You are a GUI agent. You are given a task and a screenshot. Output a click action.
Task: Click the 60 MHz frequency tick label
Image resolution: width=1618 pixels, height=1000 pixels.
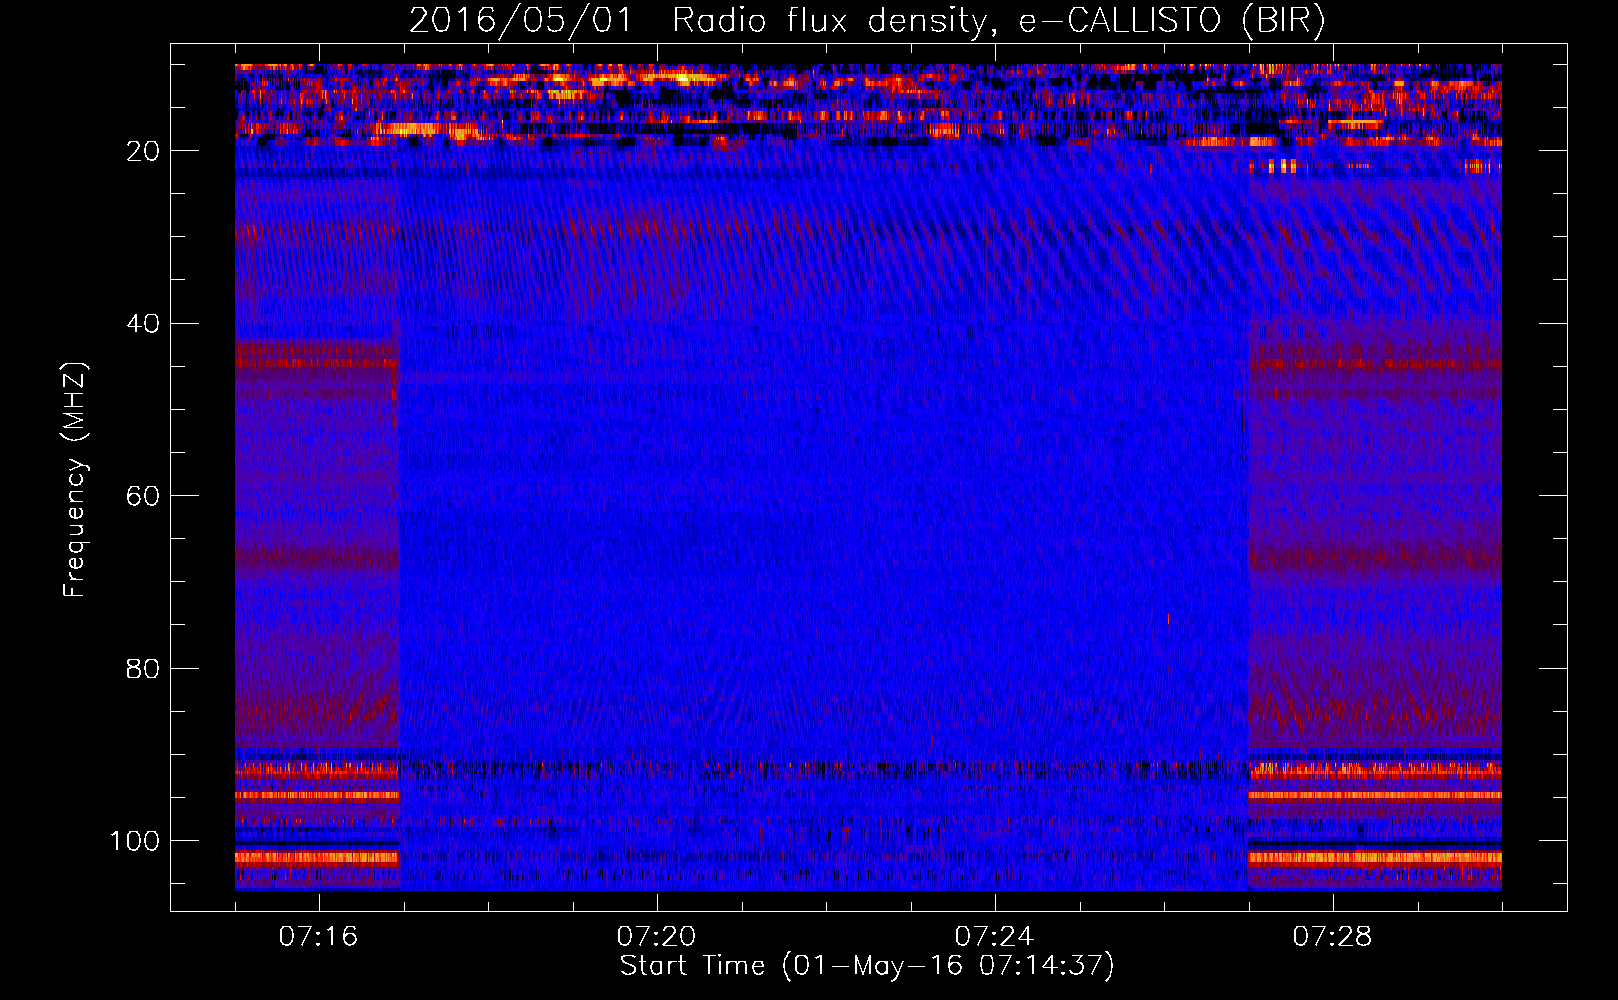tap(143, 496)
